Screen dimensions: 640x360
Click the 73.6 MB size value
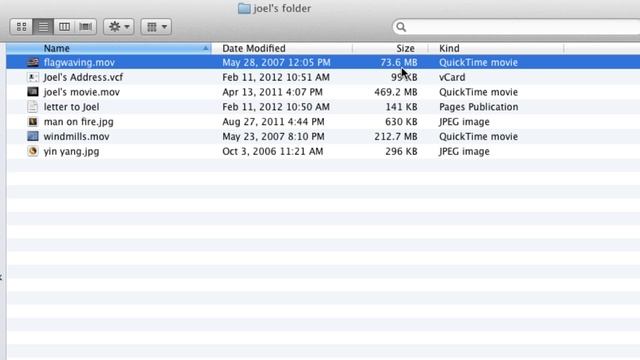[399, 62]
